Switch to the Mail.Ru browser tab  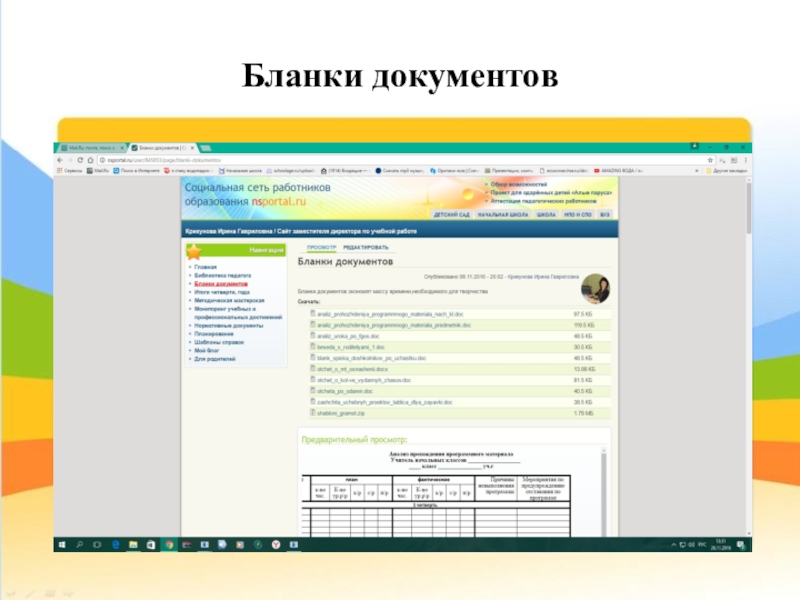(92, 147)
